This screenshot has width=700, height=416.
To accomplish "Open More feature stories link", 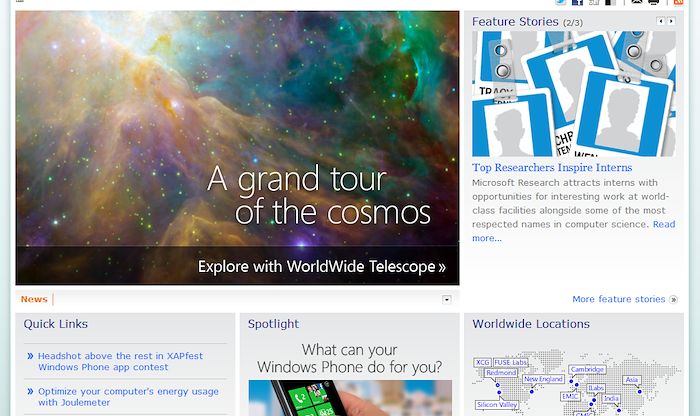I will (x=619, y=299).
